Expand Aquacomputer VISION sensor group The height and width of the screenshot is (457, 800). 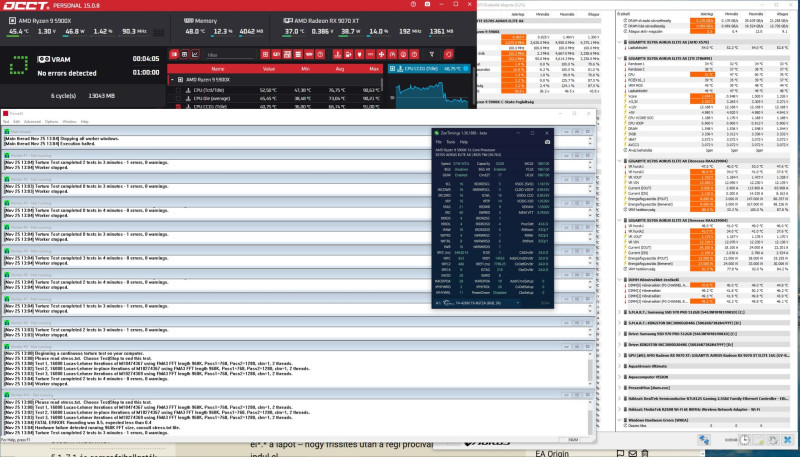pos(620,377)
